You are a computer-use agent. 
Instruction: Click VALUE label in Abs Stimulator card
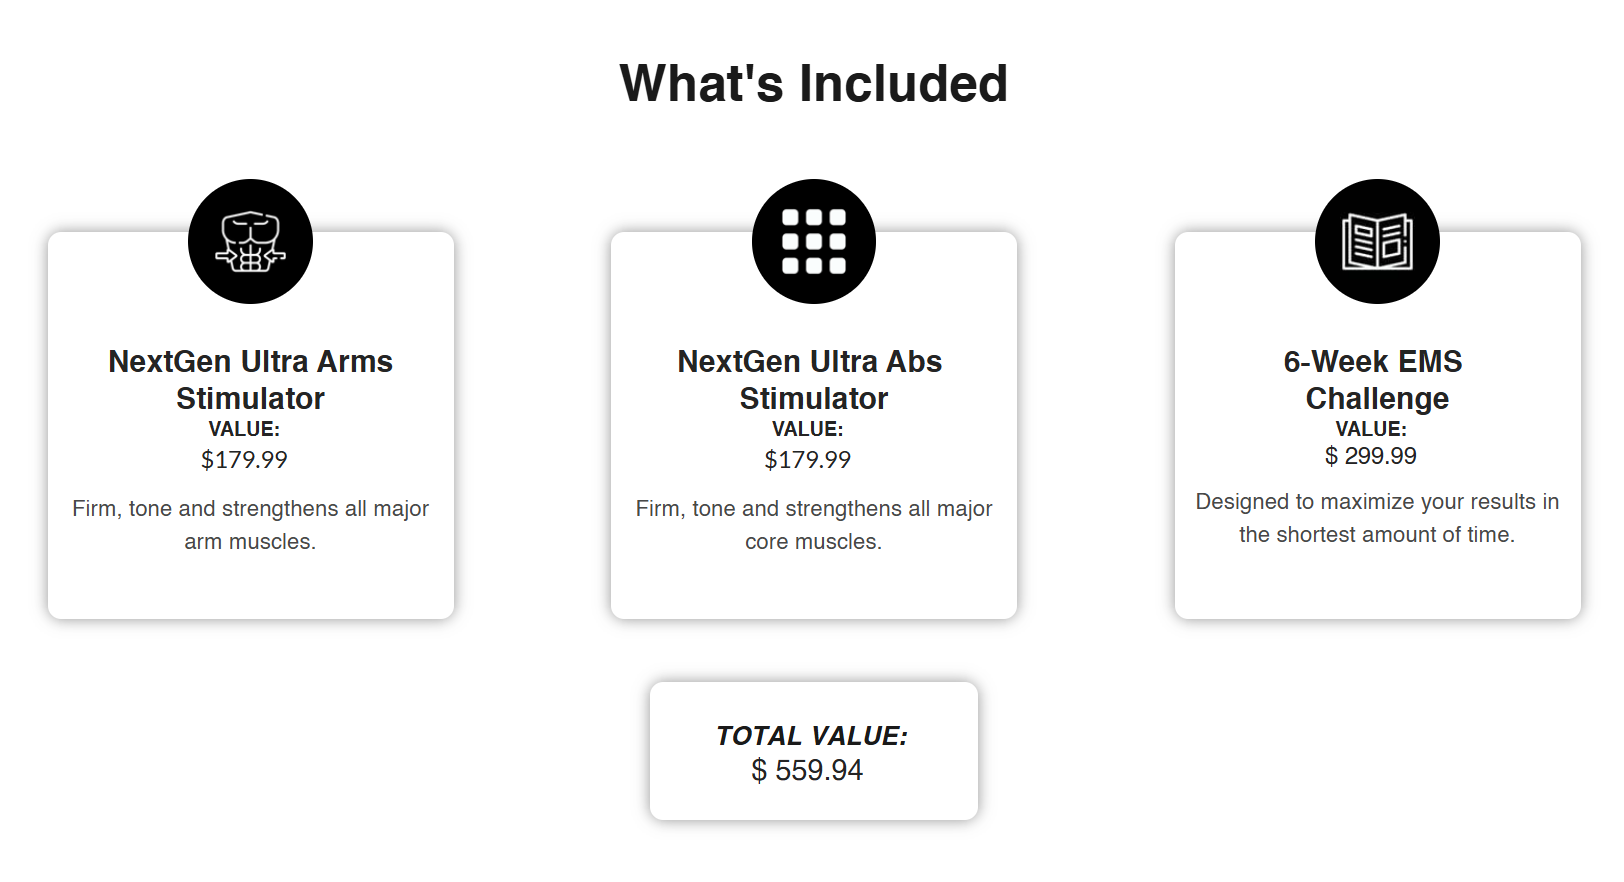point(808,429)
